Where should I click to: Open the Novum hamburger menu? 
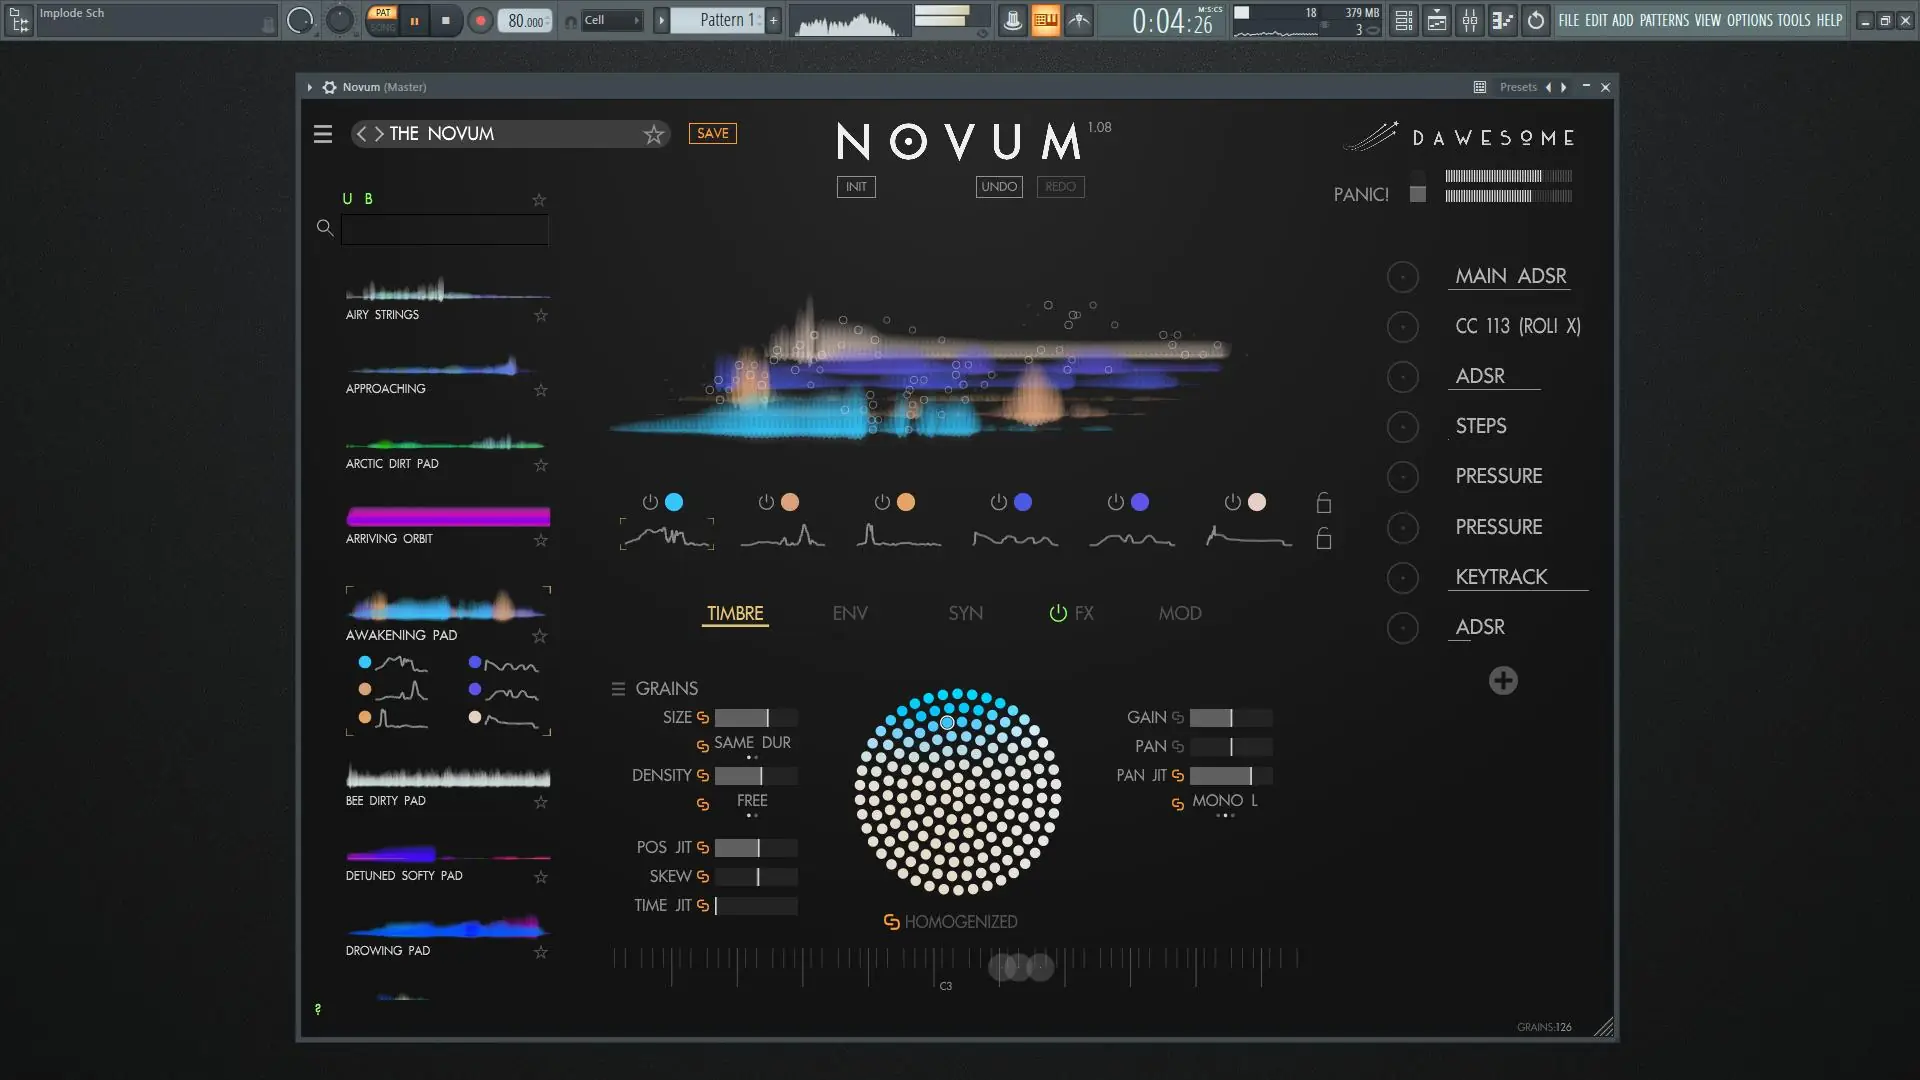click(x=322, y=134)
